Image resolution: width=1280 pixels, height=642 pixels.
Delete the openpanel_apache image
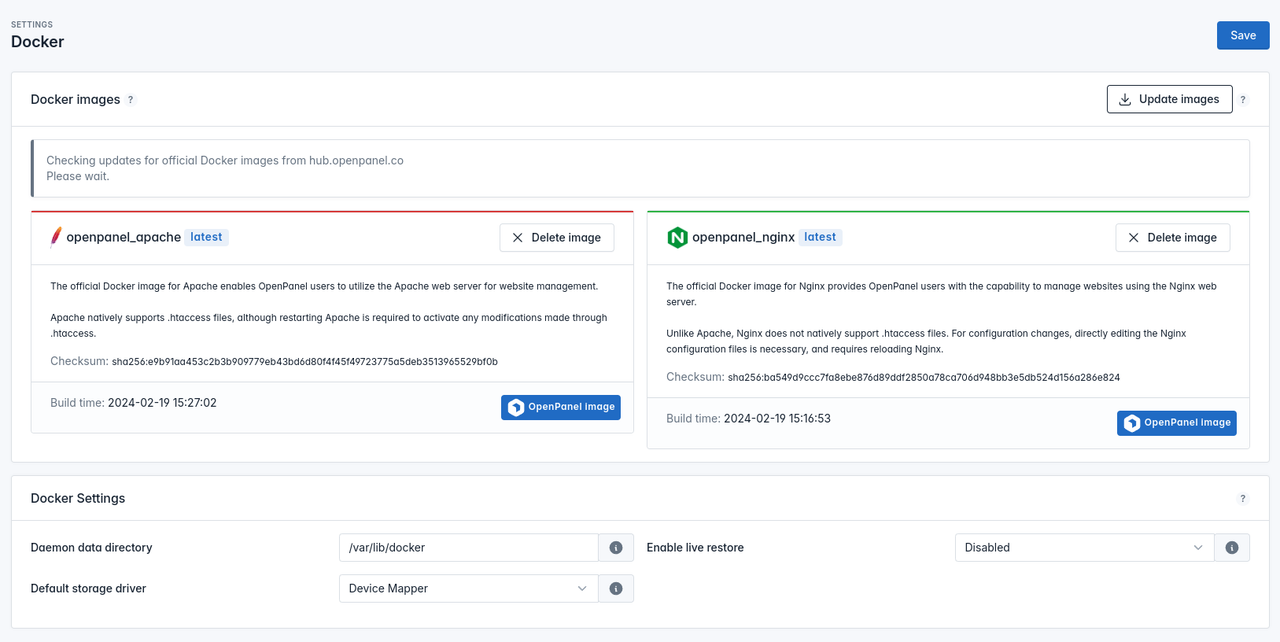557,237
